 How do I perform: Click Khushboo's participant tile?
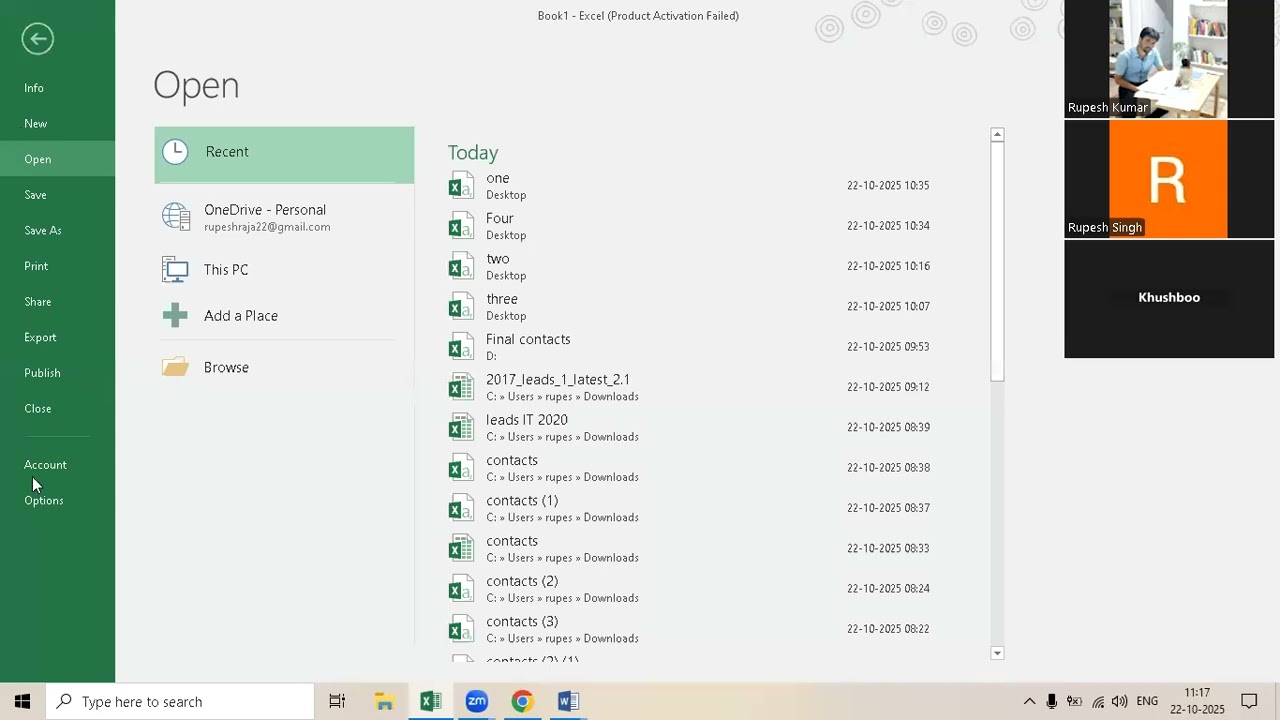pyautogui.click(x=1169, y=299)
